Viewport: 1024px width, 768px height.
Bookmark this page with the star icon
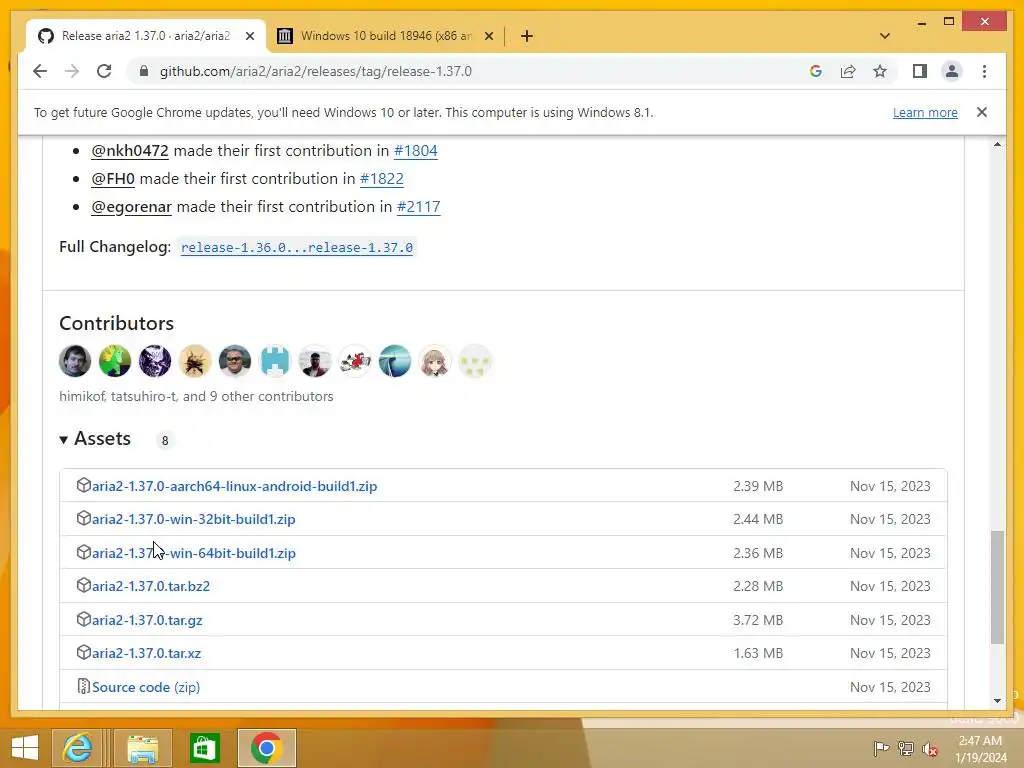(x=880, y=71)
